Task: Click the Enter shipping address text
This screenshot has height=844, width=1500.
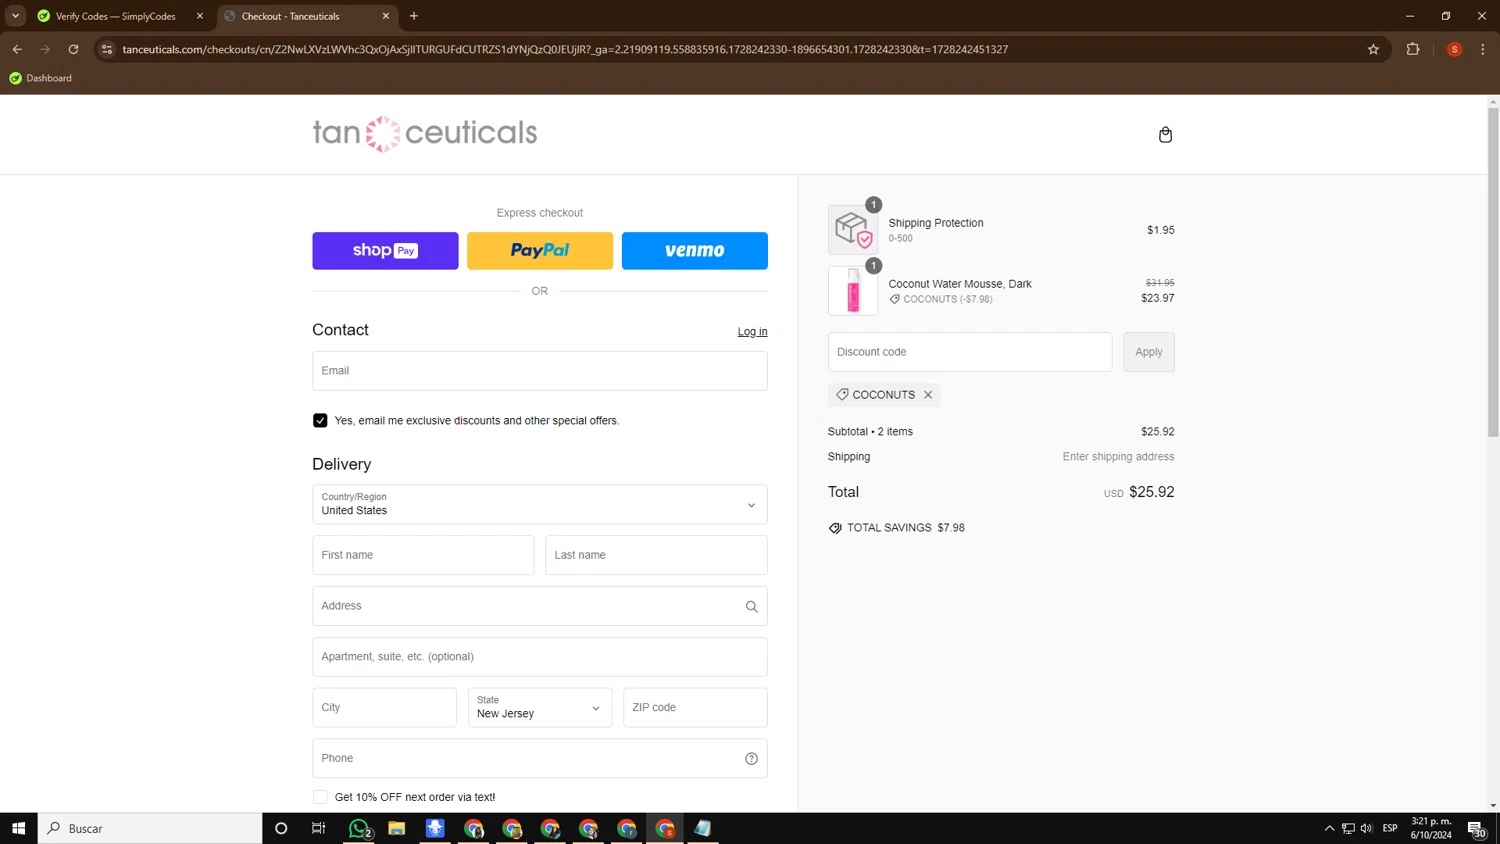Action: tap(1118, 457)
